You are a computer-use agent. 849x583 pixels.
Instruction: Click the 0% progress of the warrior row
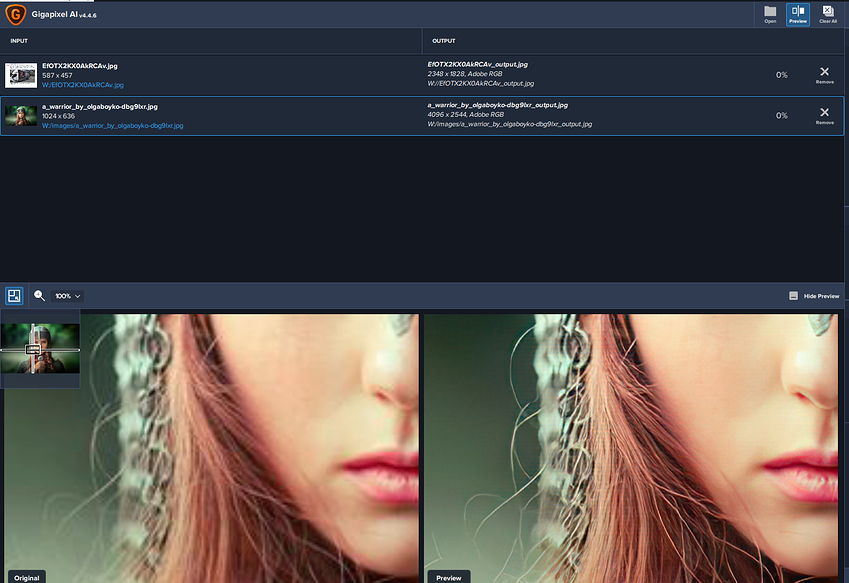(x=781, y=115)
